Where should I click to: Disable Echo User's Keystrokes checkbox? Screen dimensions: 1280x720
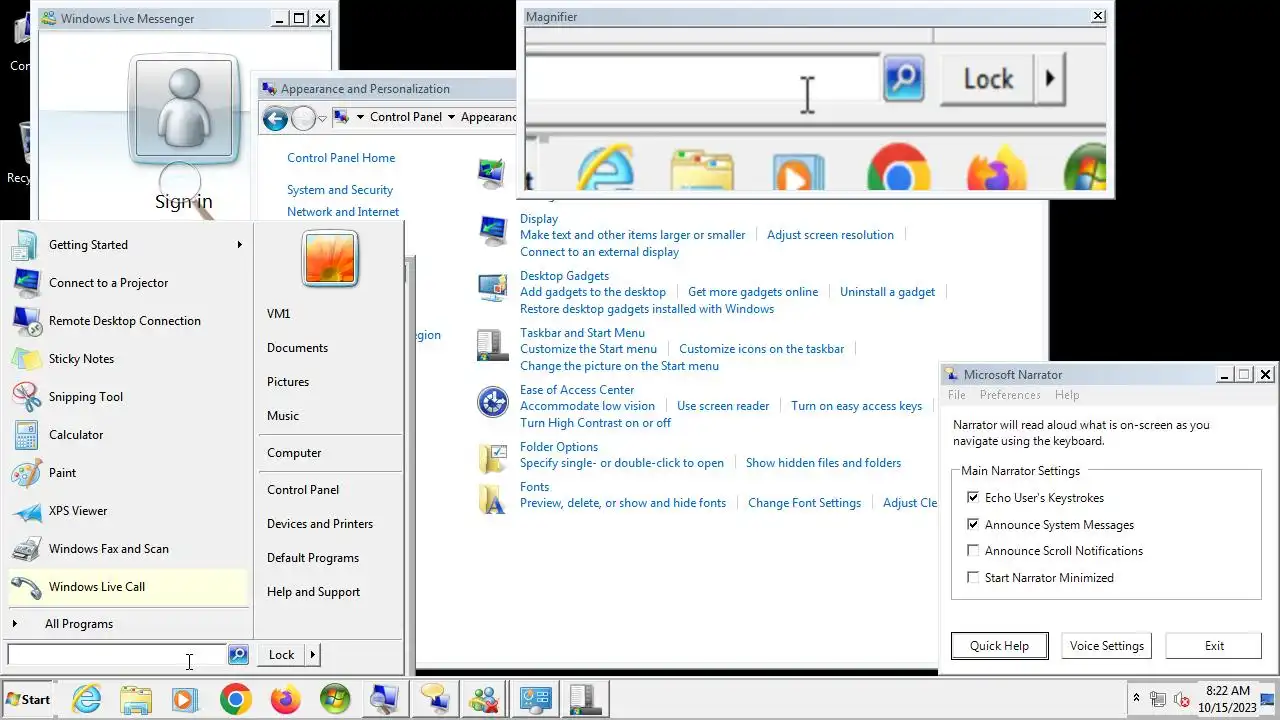click(x=973, y=498)
